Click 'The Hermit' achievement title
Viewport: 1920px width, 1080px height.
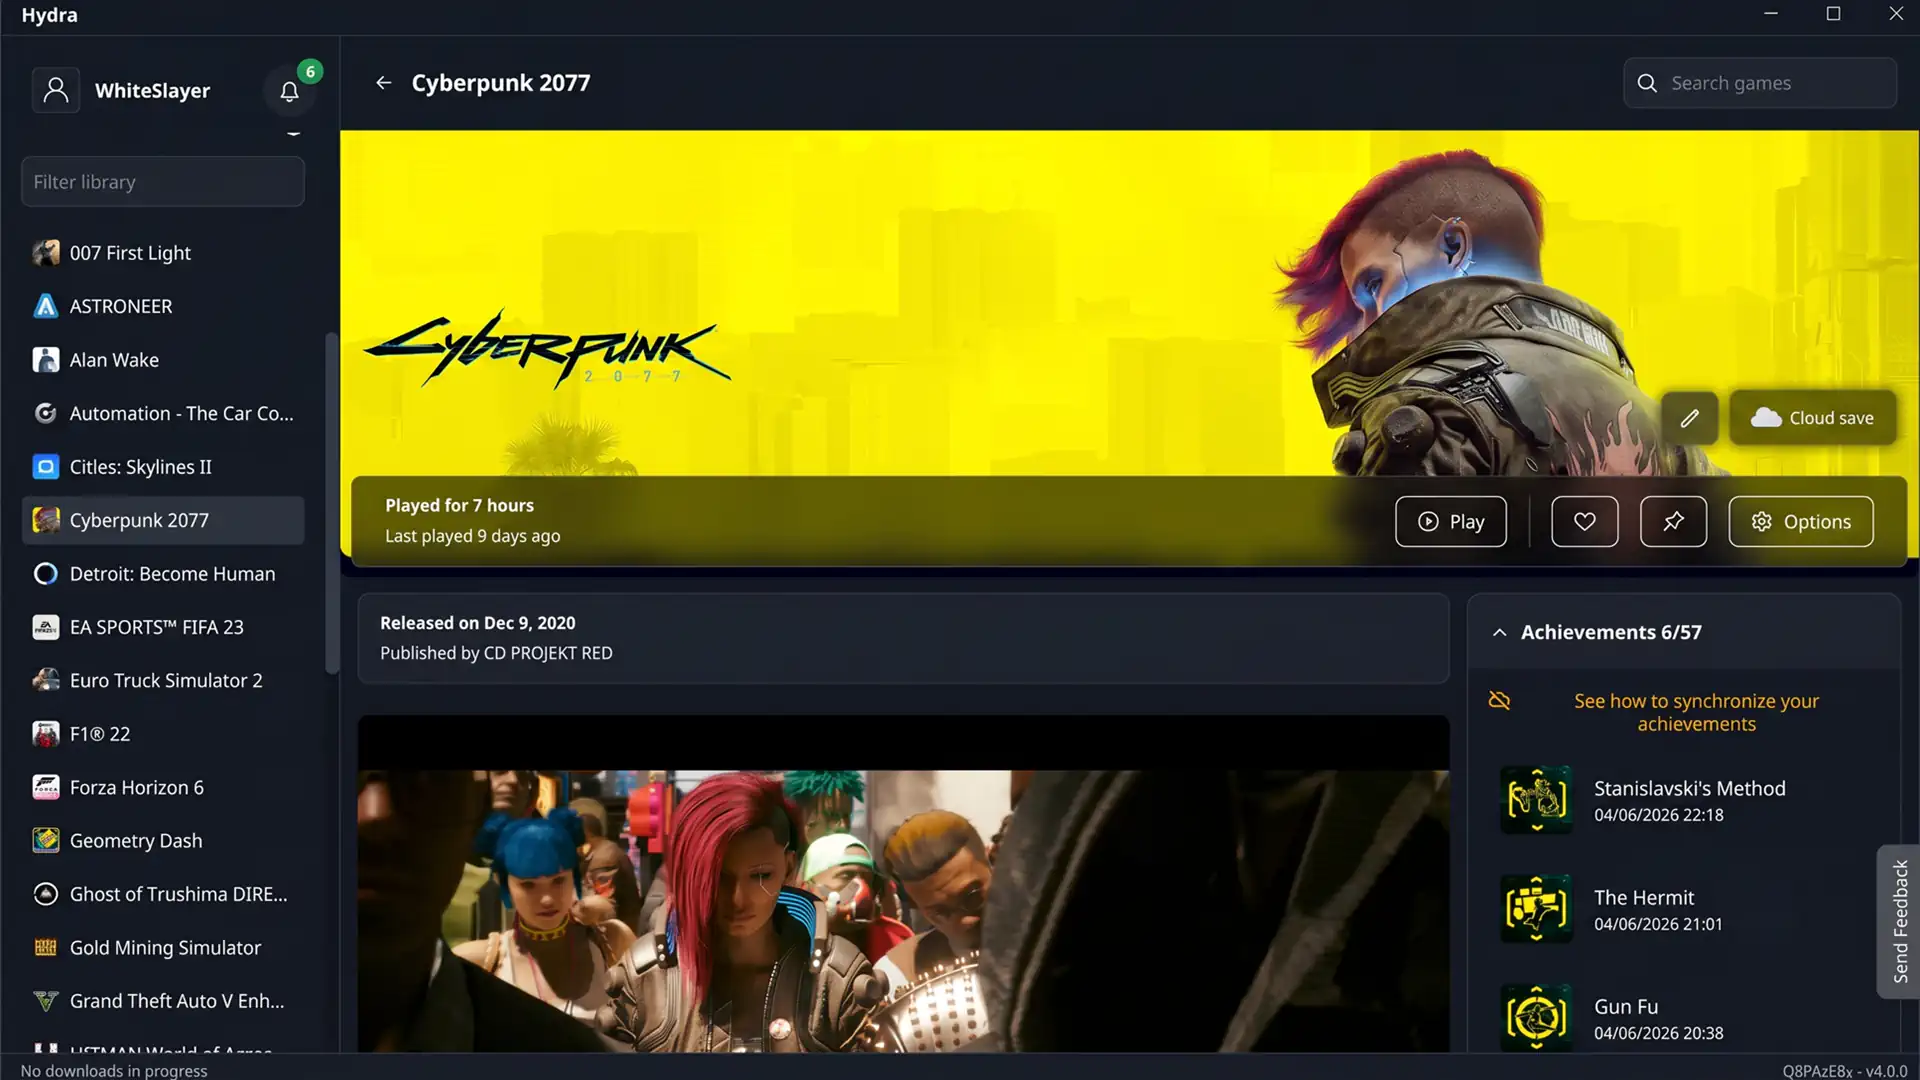click(1644, 897)
